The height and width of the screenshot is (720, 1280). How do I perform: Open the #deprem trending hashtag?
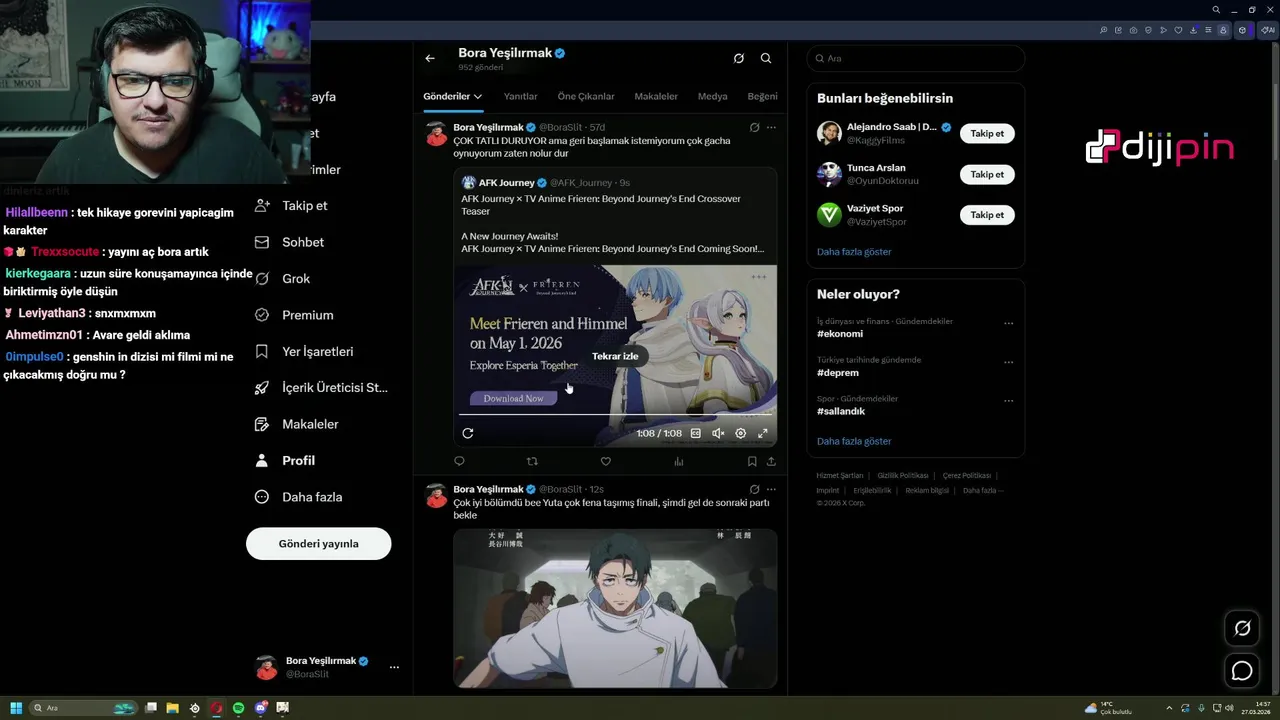tap(838, 373)
